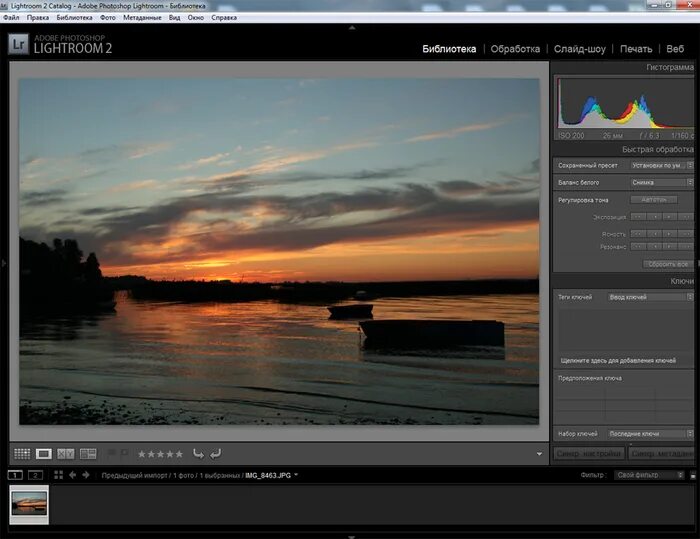Image resolution: width=700 pixels, height=539 pixels.
Task: Flag photo as picked
Action: 112,453
